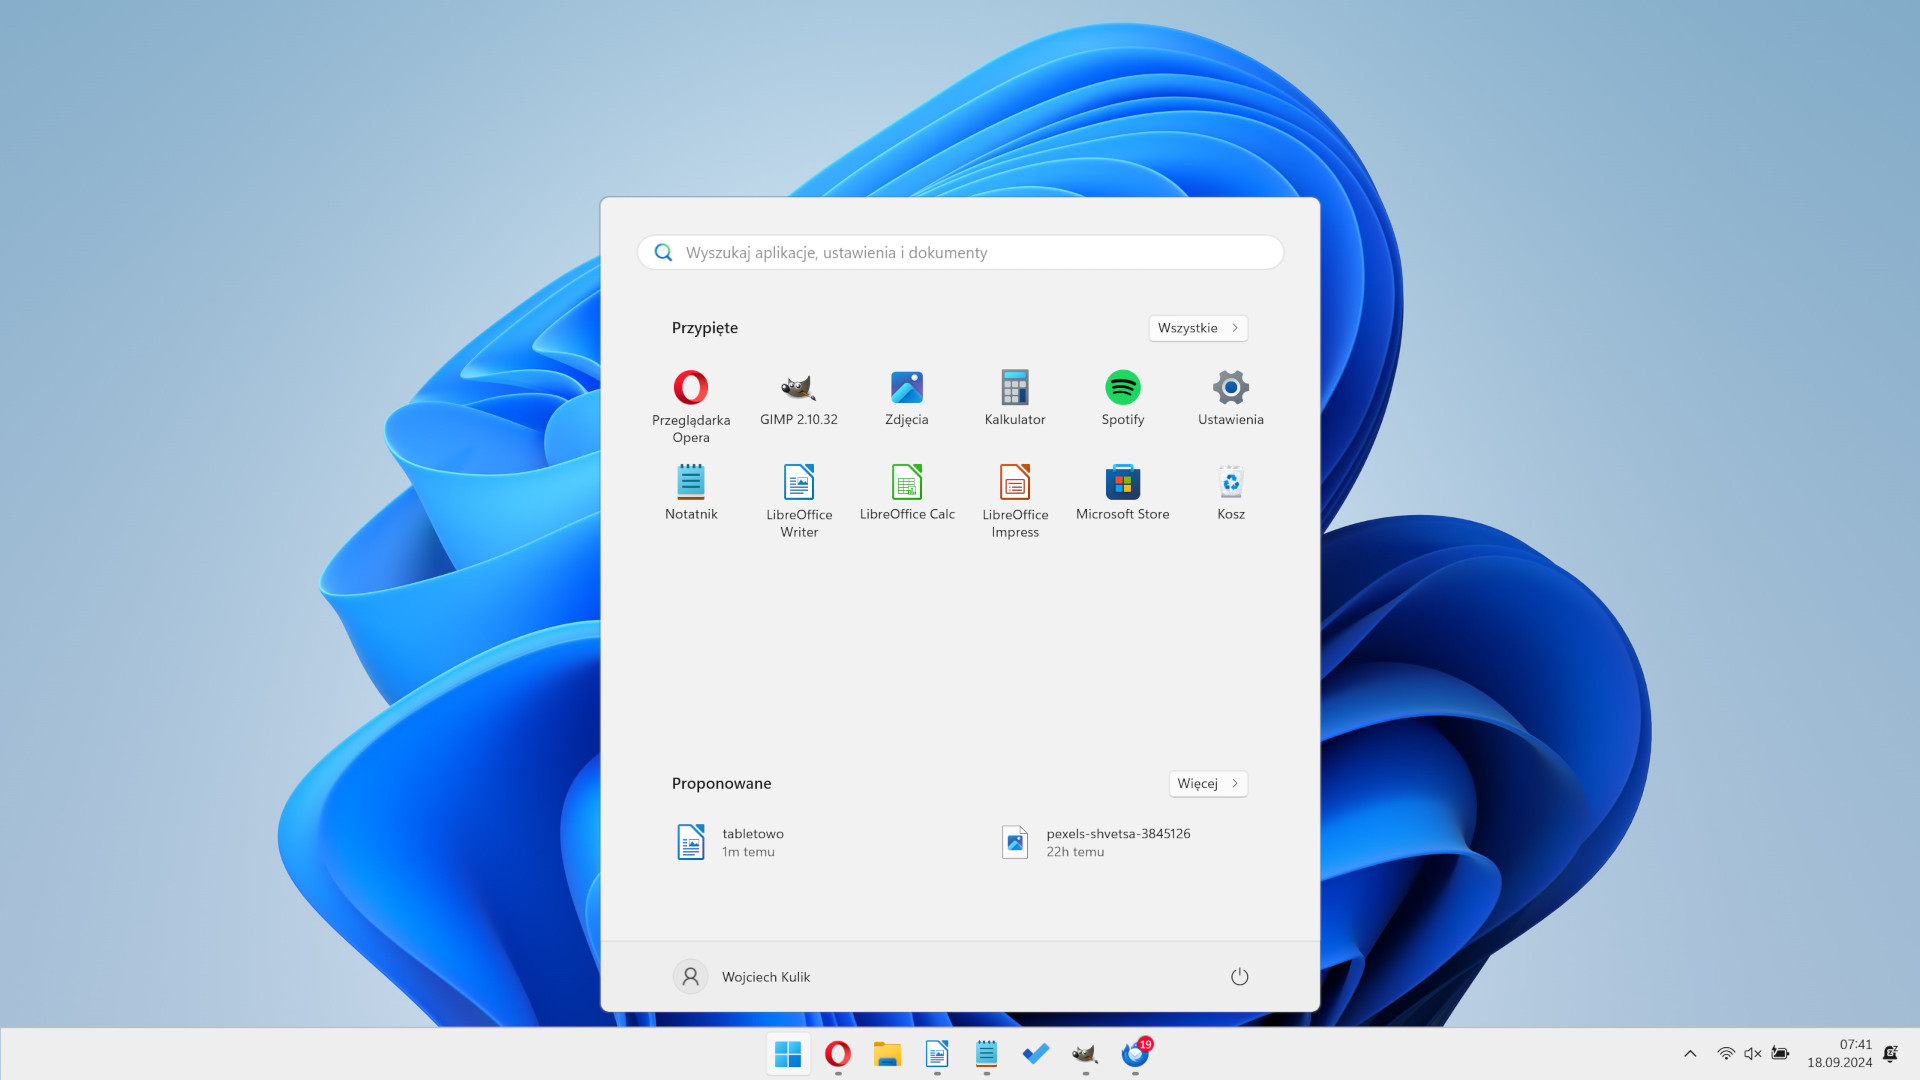Show more recommendations with Więcej button
Image resolution: width=1920 pixels, height=1080 pixels.
(x=1208, y=784)
